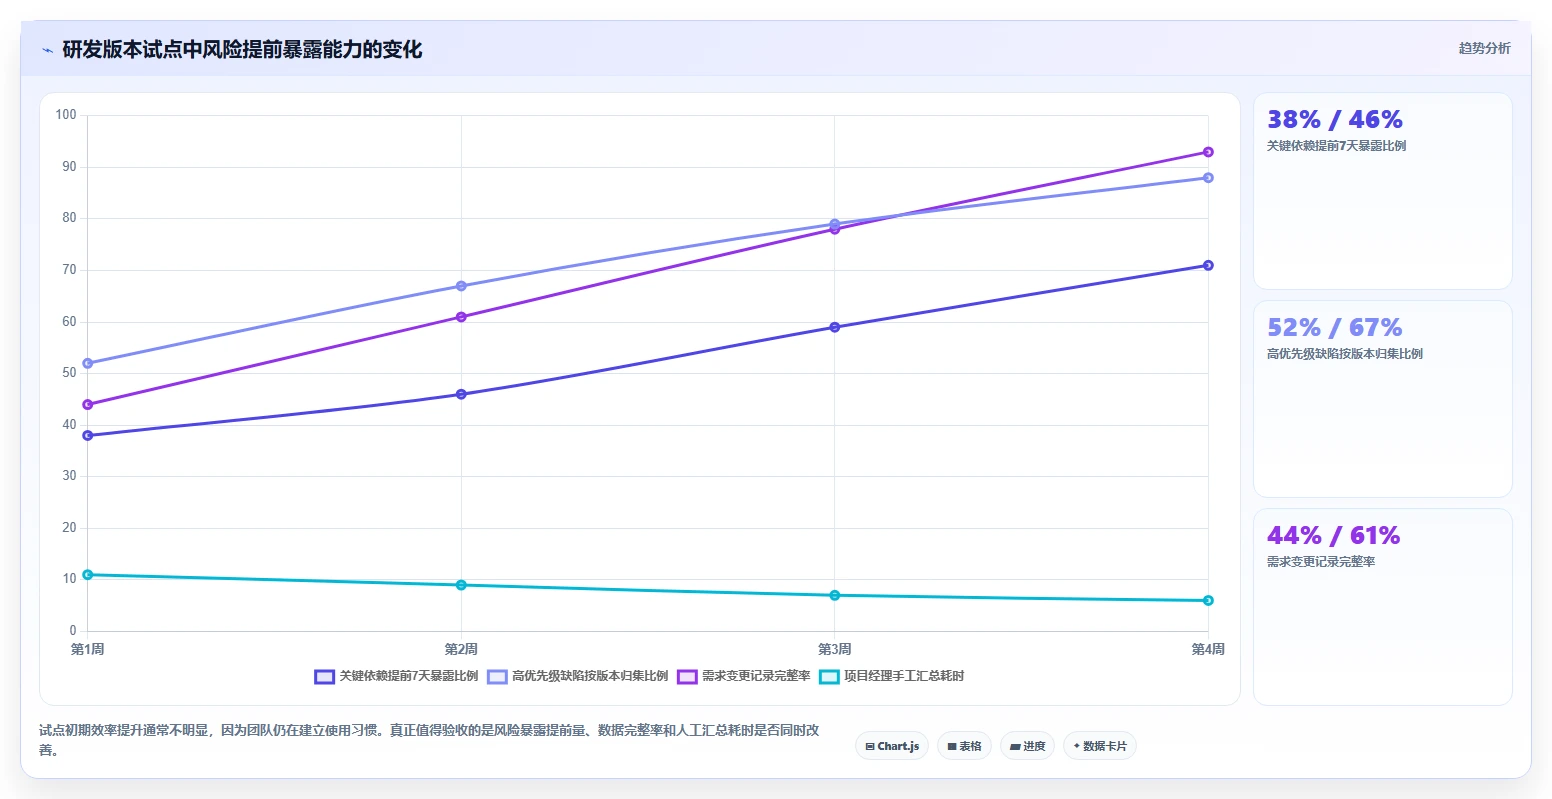Open the Chart.js chip
The height and width of the screenshot is (799, 1552).
pyautogui.click(x=892, y=746)
